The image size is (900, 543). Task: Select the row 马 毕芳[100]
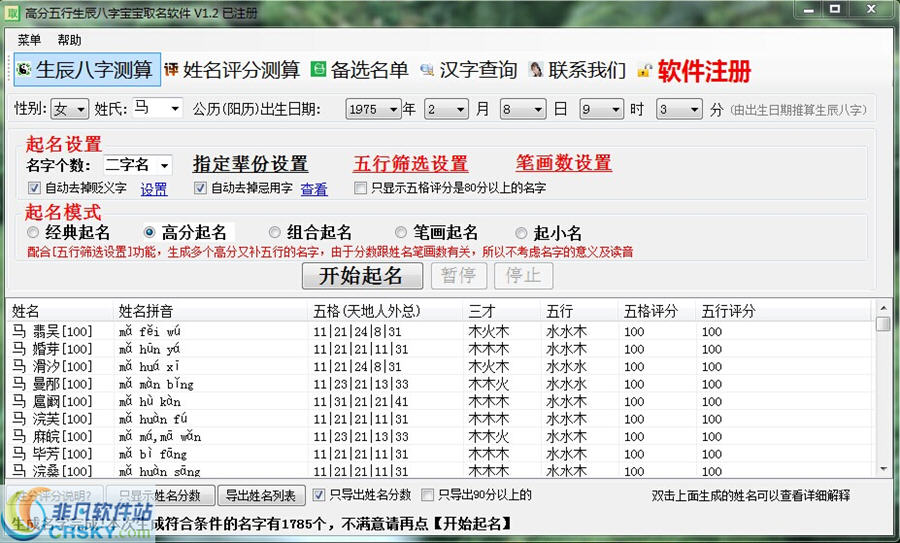(x=439, y=454)
